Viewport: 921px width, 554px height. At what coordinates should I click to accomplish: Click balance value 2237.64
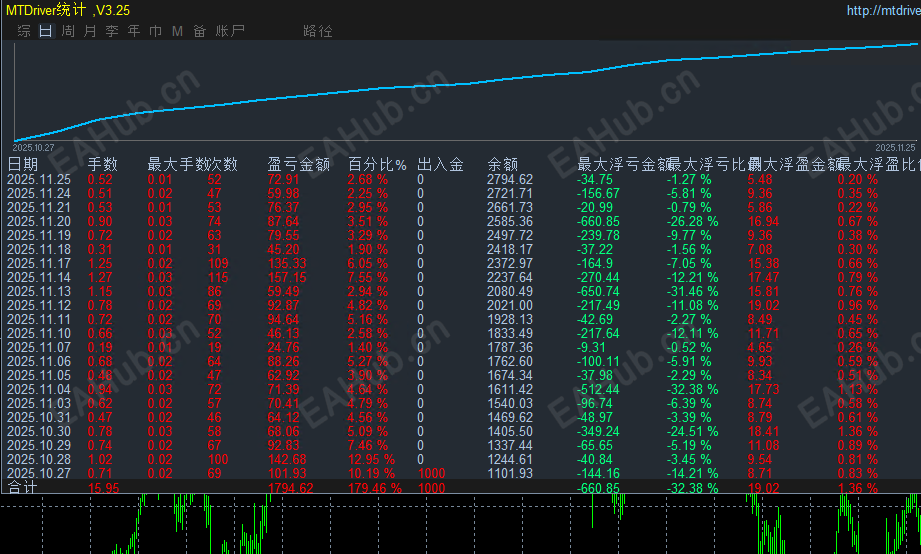510,277
